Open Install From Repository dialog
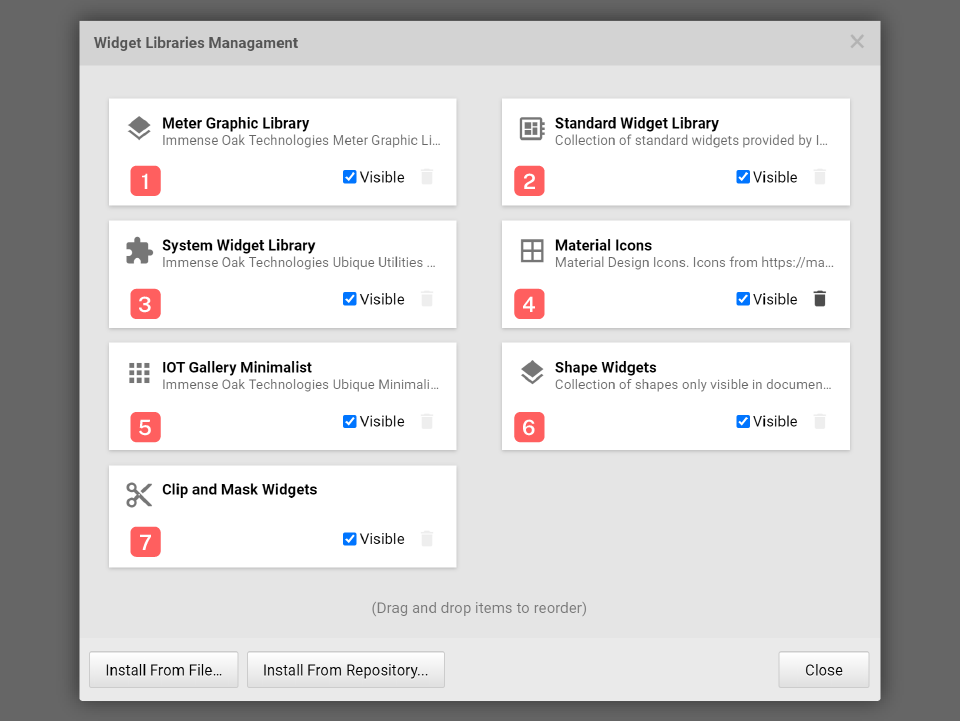 click(345, 670)
